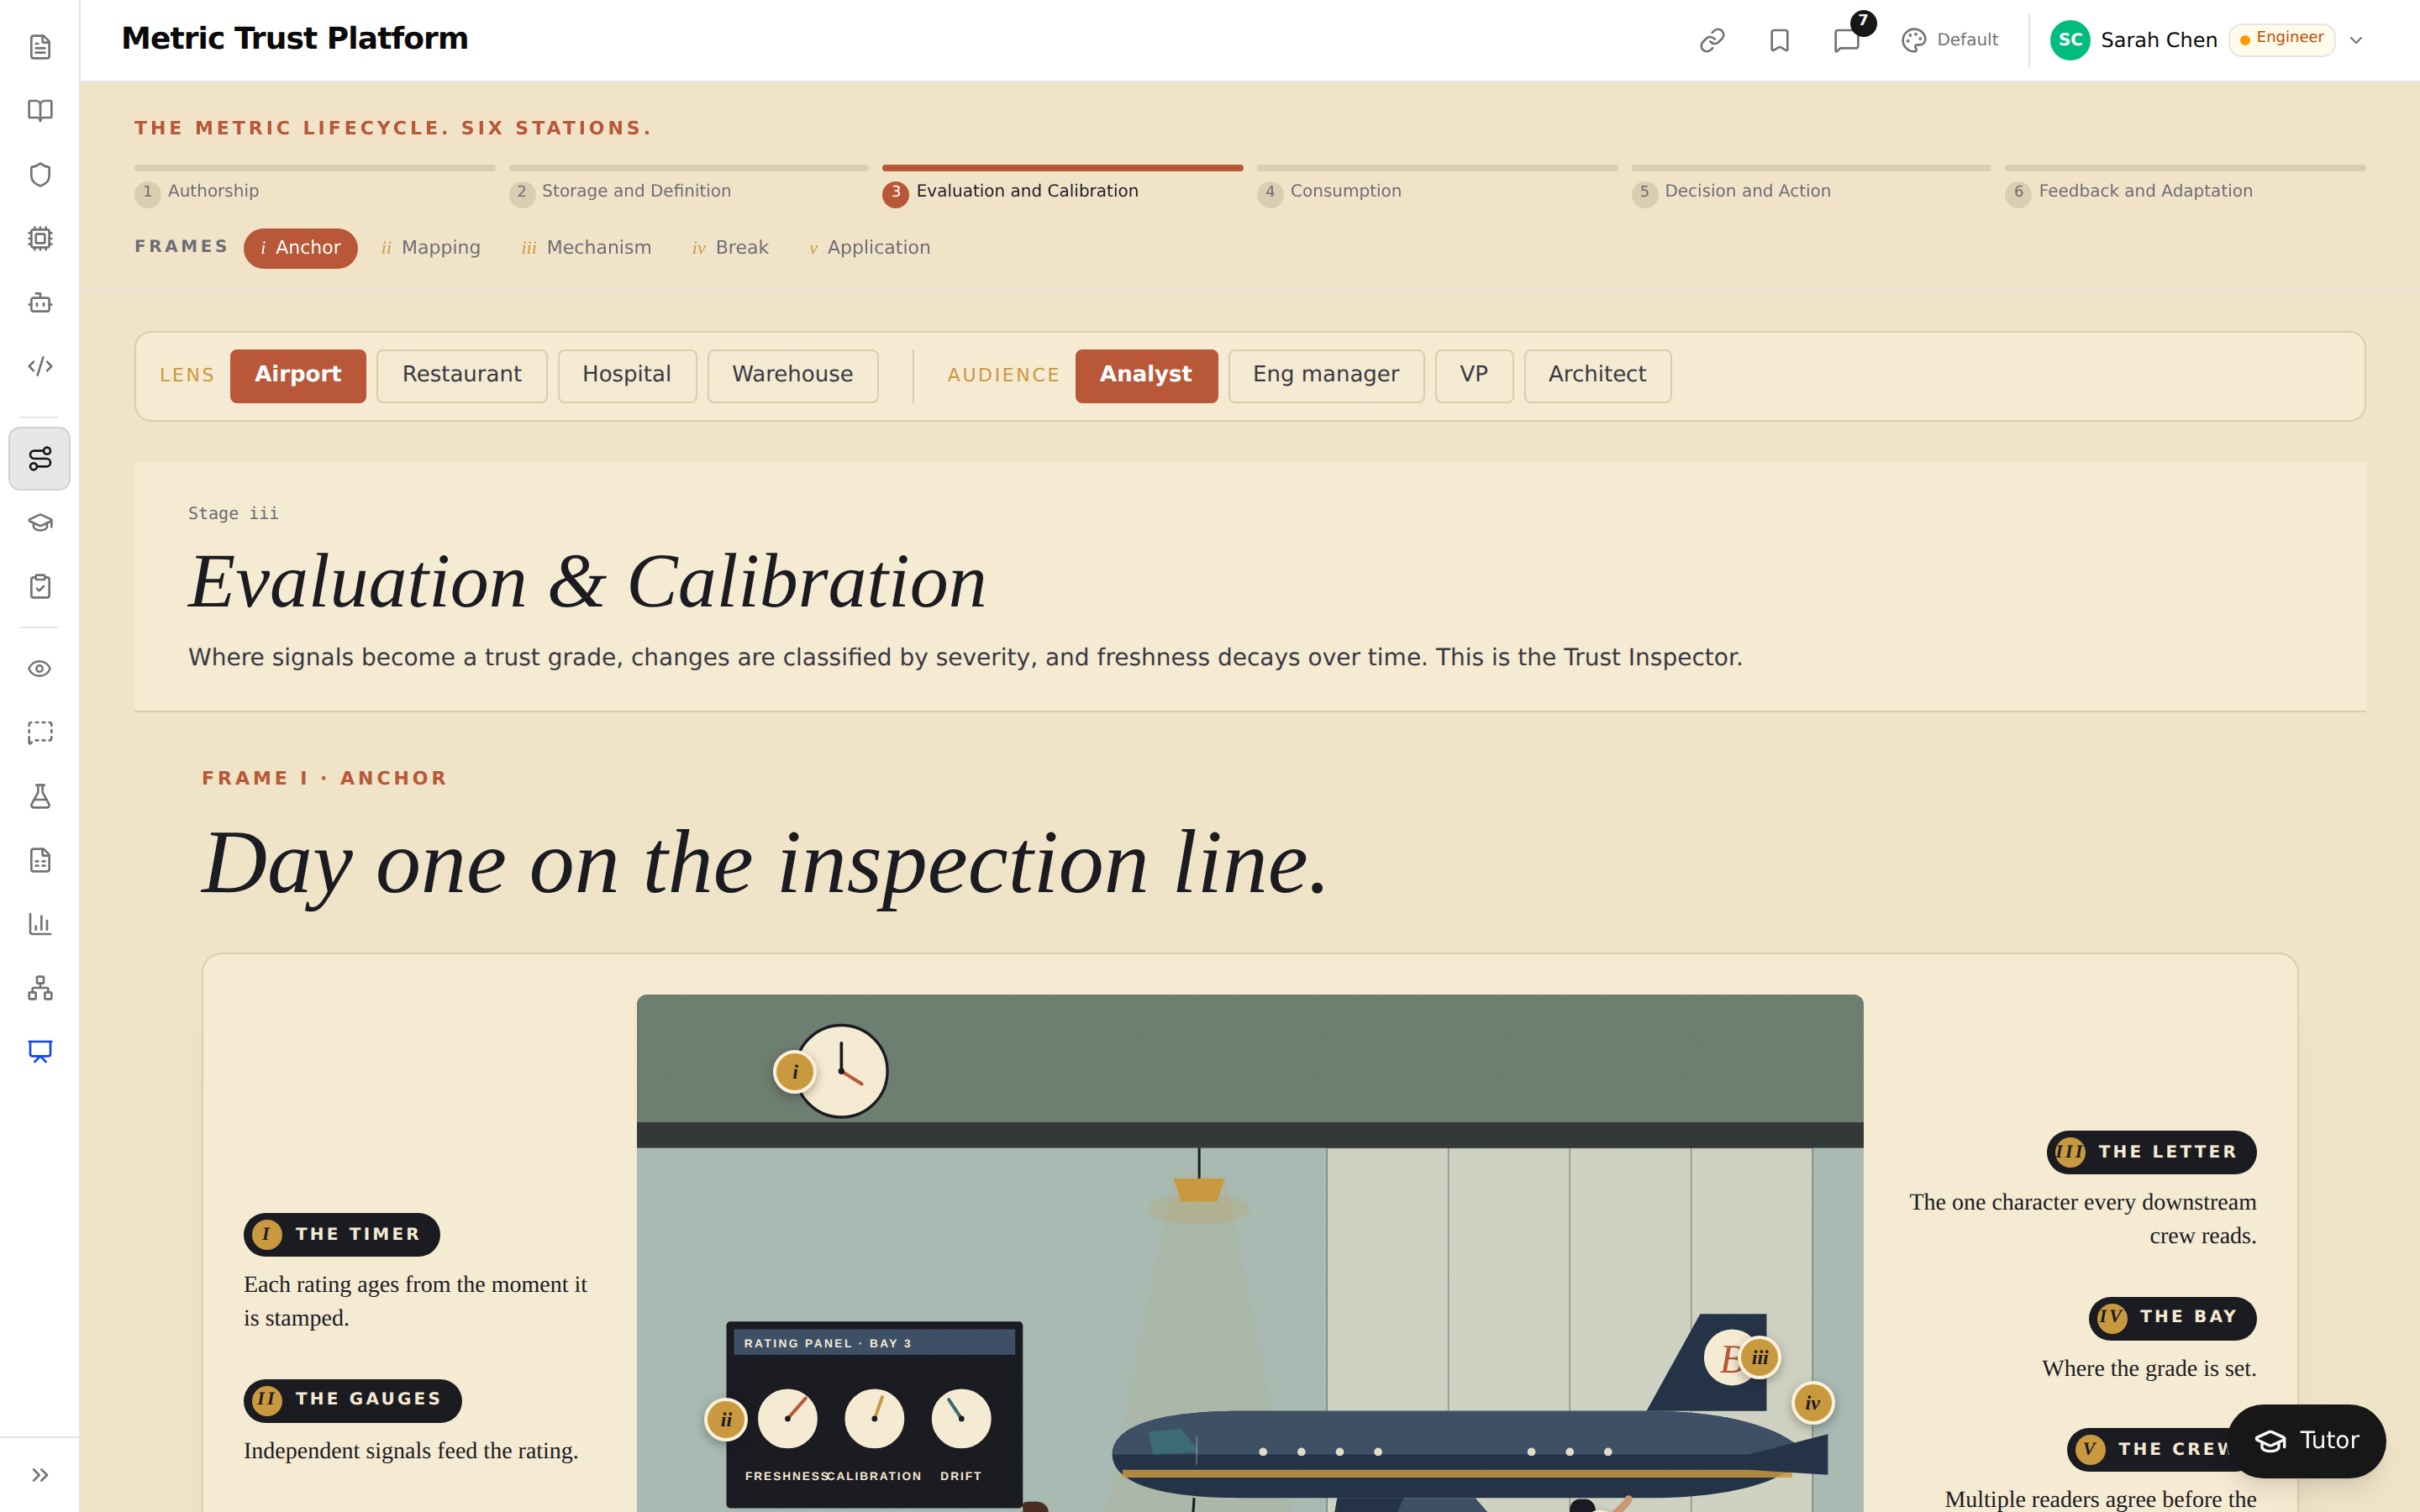
Task: Open the Tutor assistant button
Action: coord(2307,1441)
